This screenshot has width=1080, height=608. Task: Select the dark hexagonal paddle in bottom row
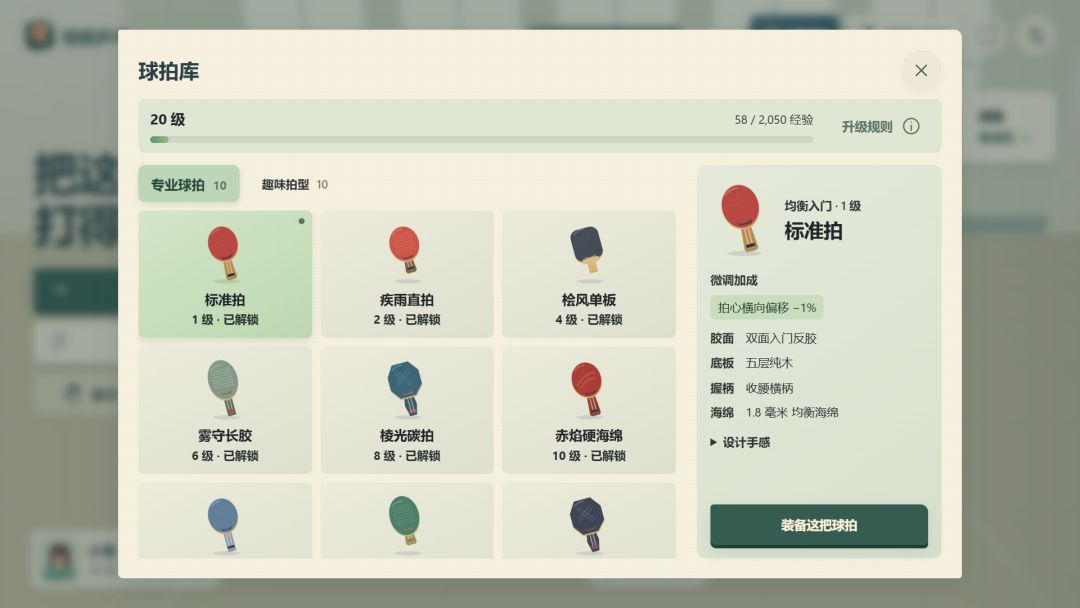[588, 521]
